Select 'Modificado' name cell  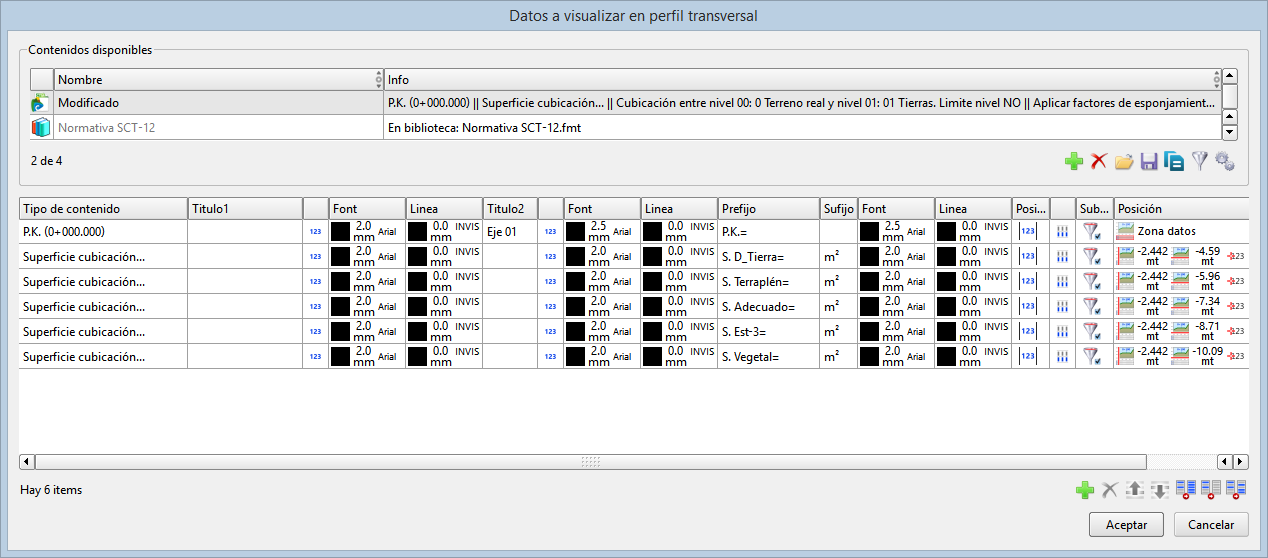(218, 103)
